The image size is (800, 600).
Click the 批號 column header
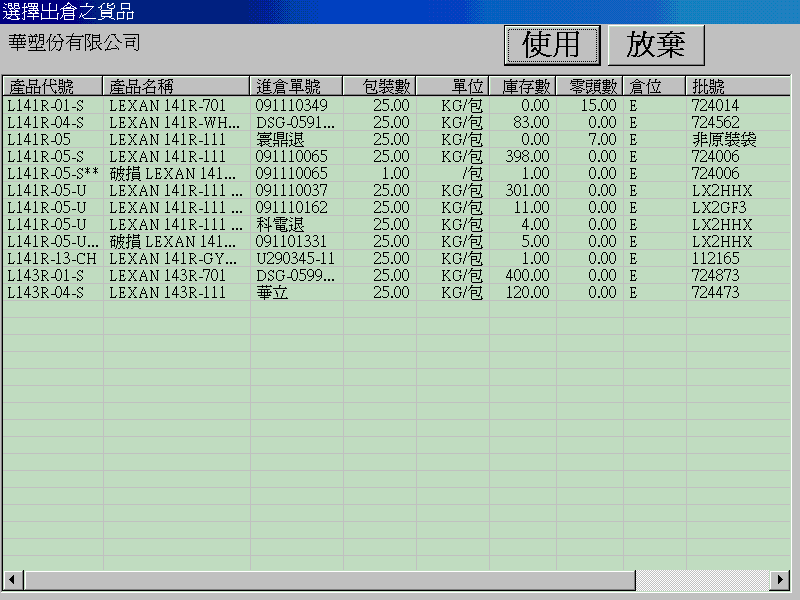point(738,86)
